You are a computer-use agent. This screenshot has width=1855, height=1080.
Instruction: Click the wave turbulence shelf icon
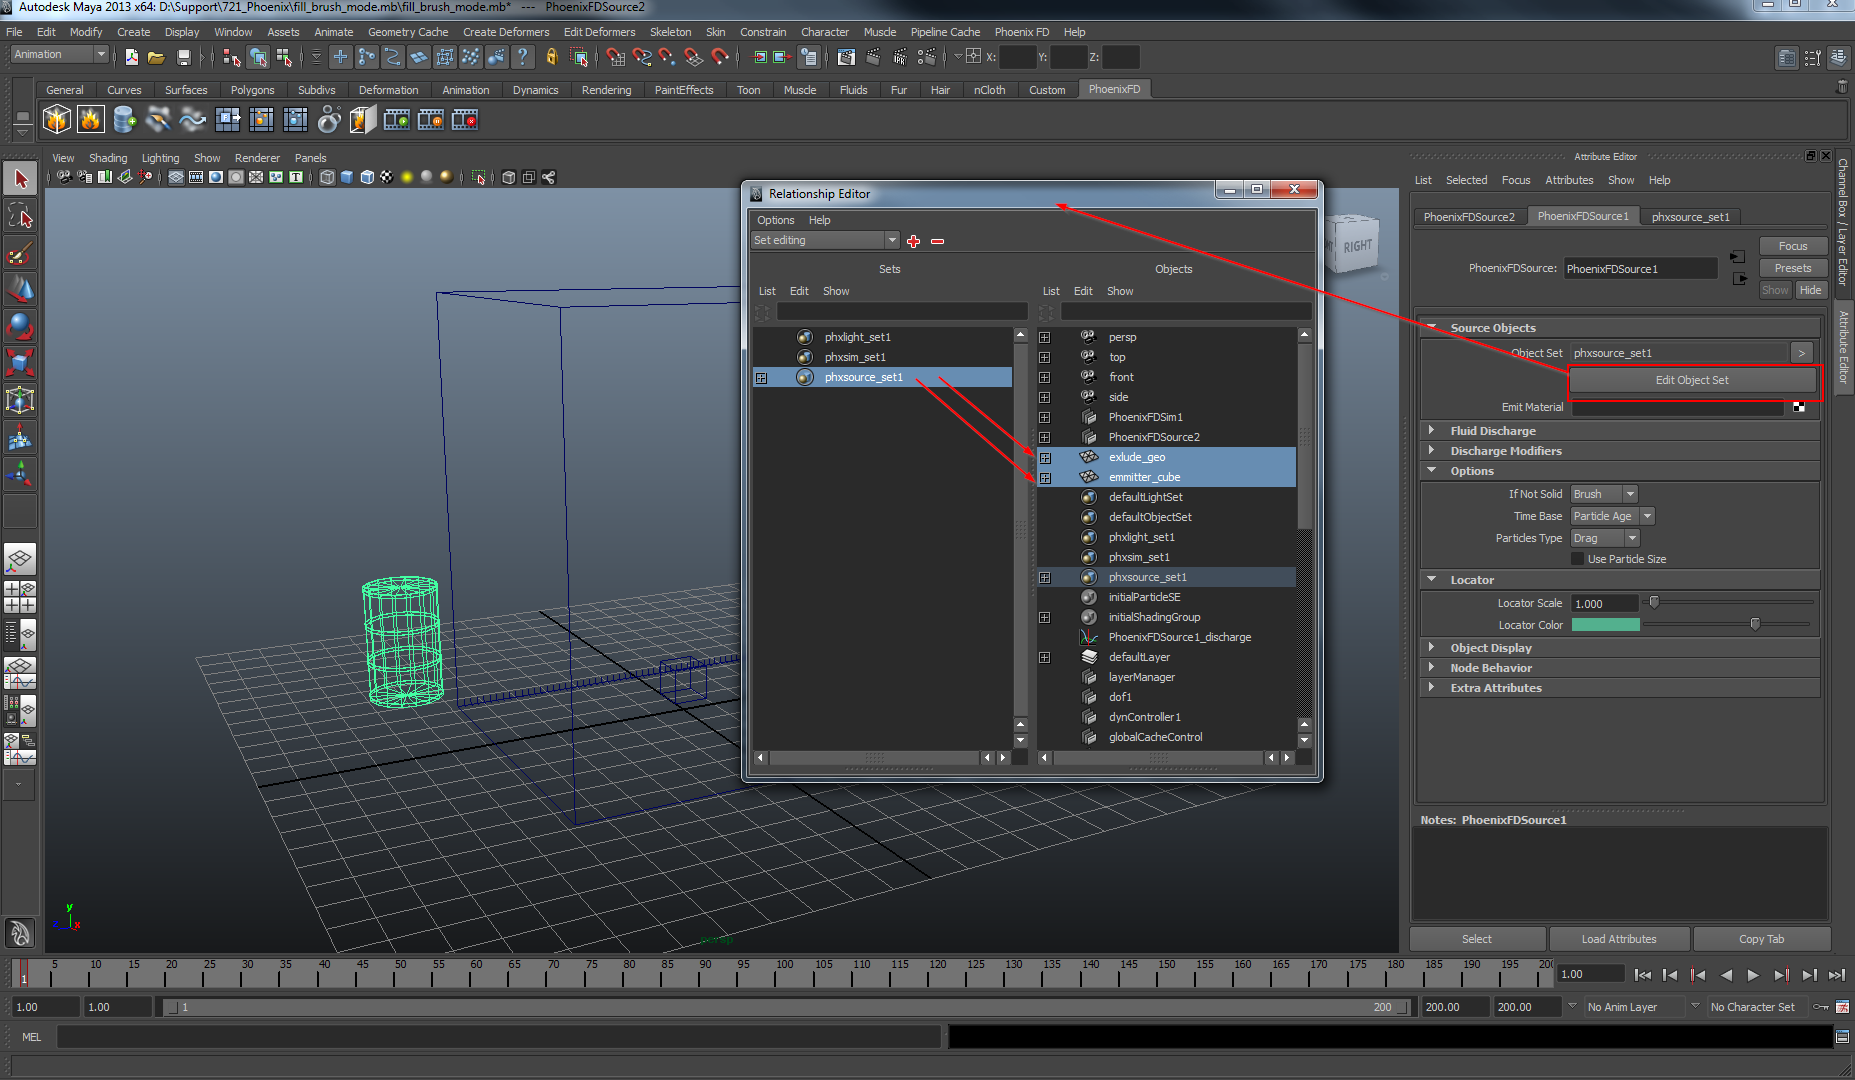(192, 120)
